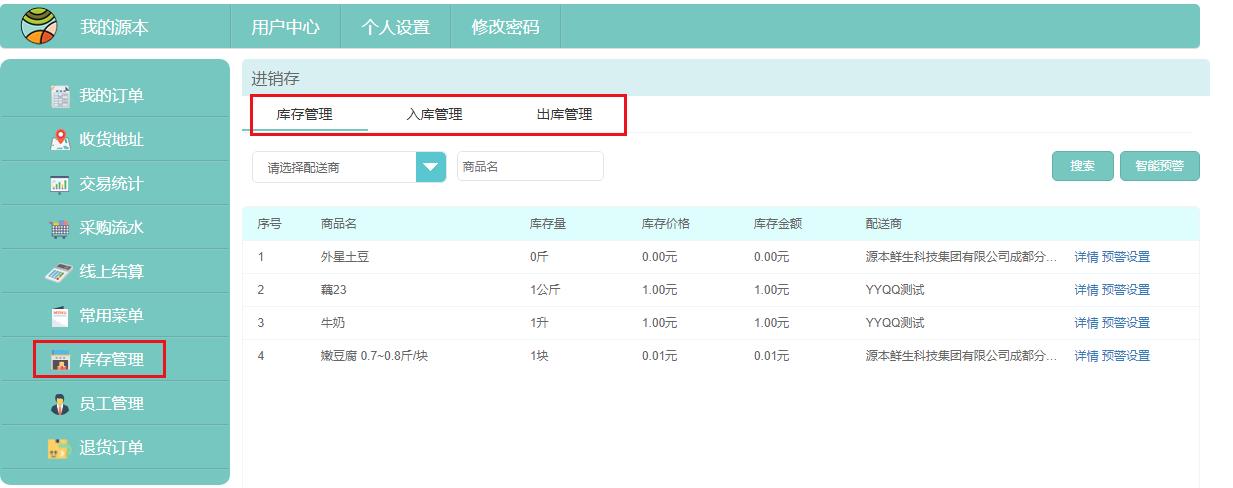Open 预警设置 for 嫩豆腐 row

click(x=1126, y=356)
